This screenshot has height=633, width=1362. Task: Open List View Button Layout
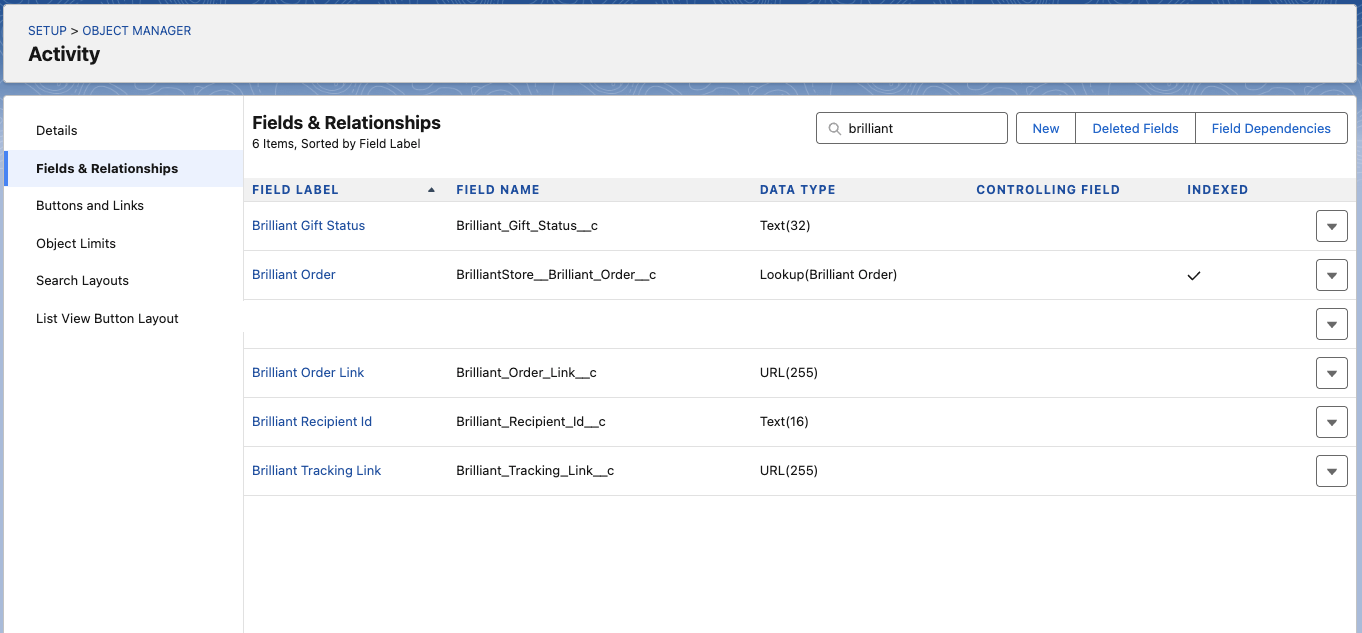point(107,319)
